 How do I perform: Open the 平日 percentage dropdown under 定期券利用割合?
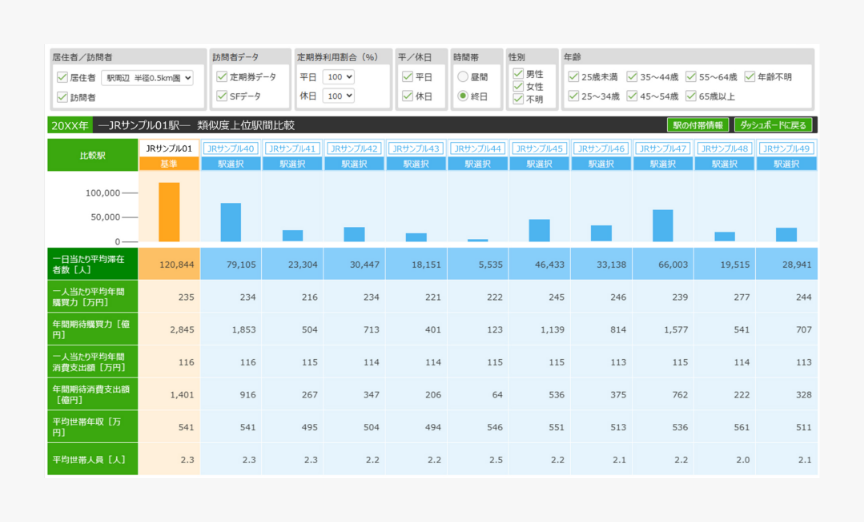pyautogui.click(x=339, y=77)
